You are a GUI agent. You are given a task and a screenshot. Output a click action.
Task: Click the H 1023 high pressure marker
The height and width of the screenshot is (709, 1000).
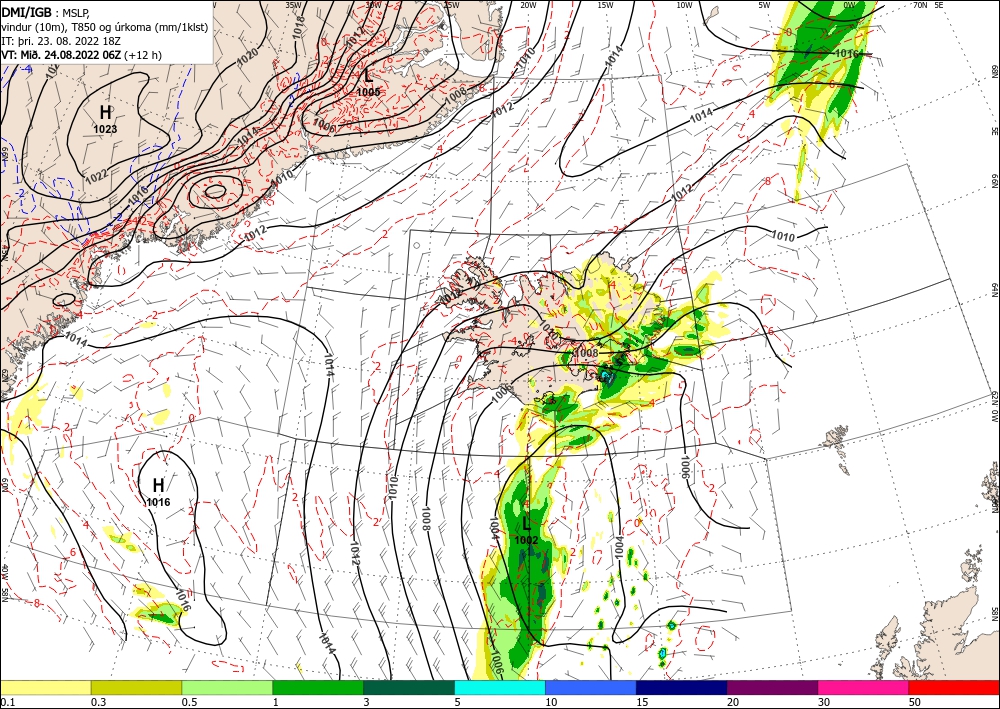click(x=106, y=119)
